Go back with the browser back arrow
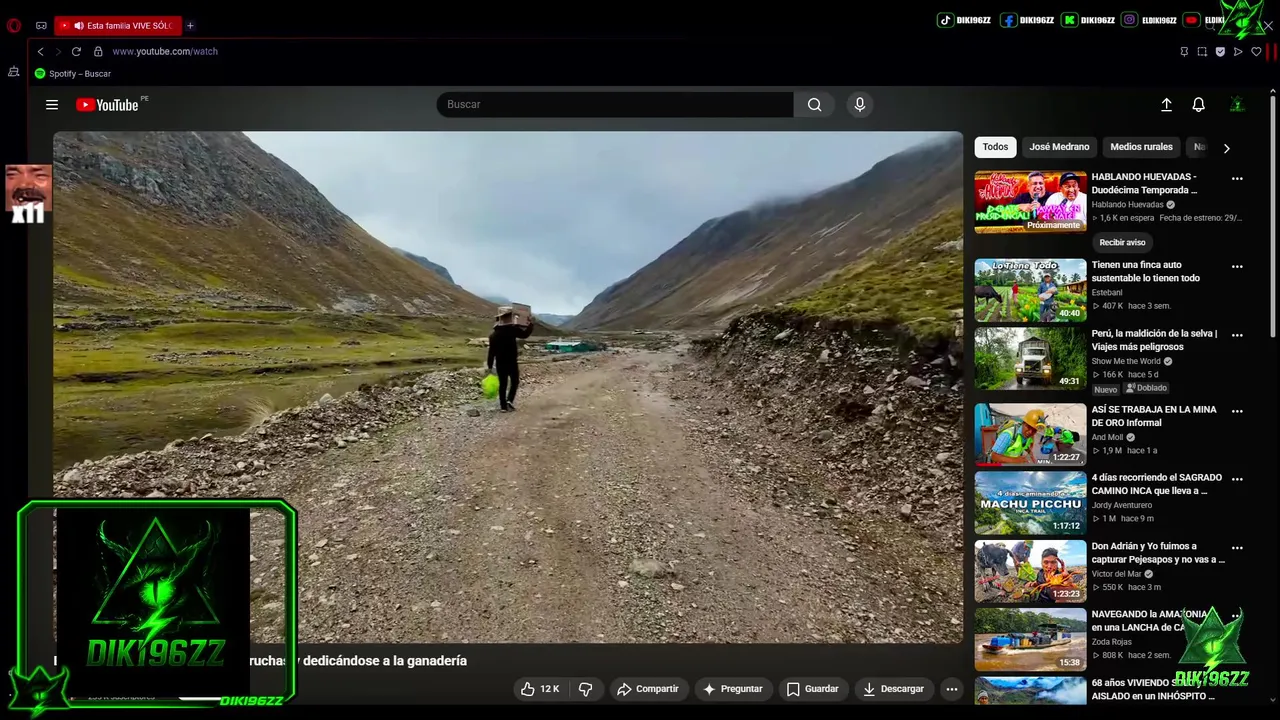 click(x=40, y=51)
